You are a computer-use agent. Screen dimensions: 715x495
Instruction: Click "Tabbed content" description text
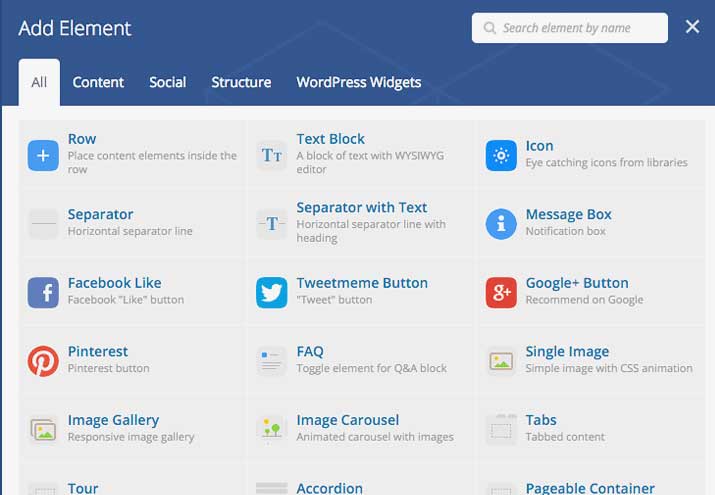(x=565, y=437)
